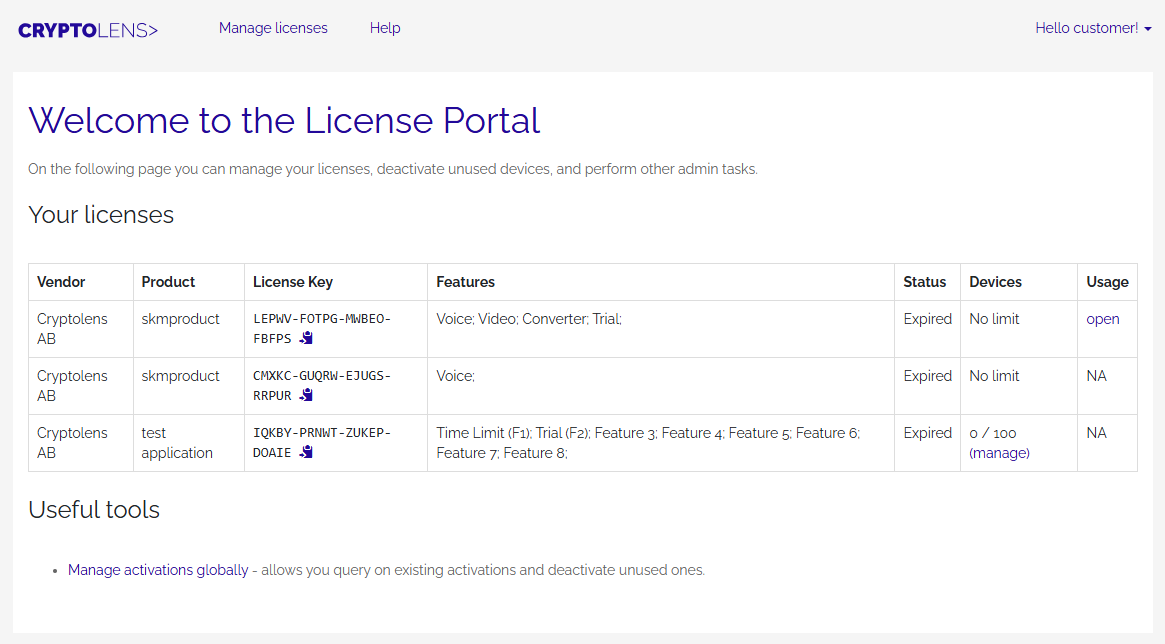Open Manage activations globally link
The width and height of the screenshot is (1165, 644).
click(158, 570)
